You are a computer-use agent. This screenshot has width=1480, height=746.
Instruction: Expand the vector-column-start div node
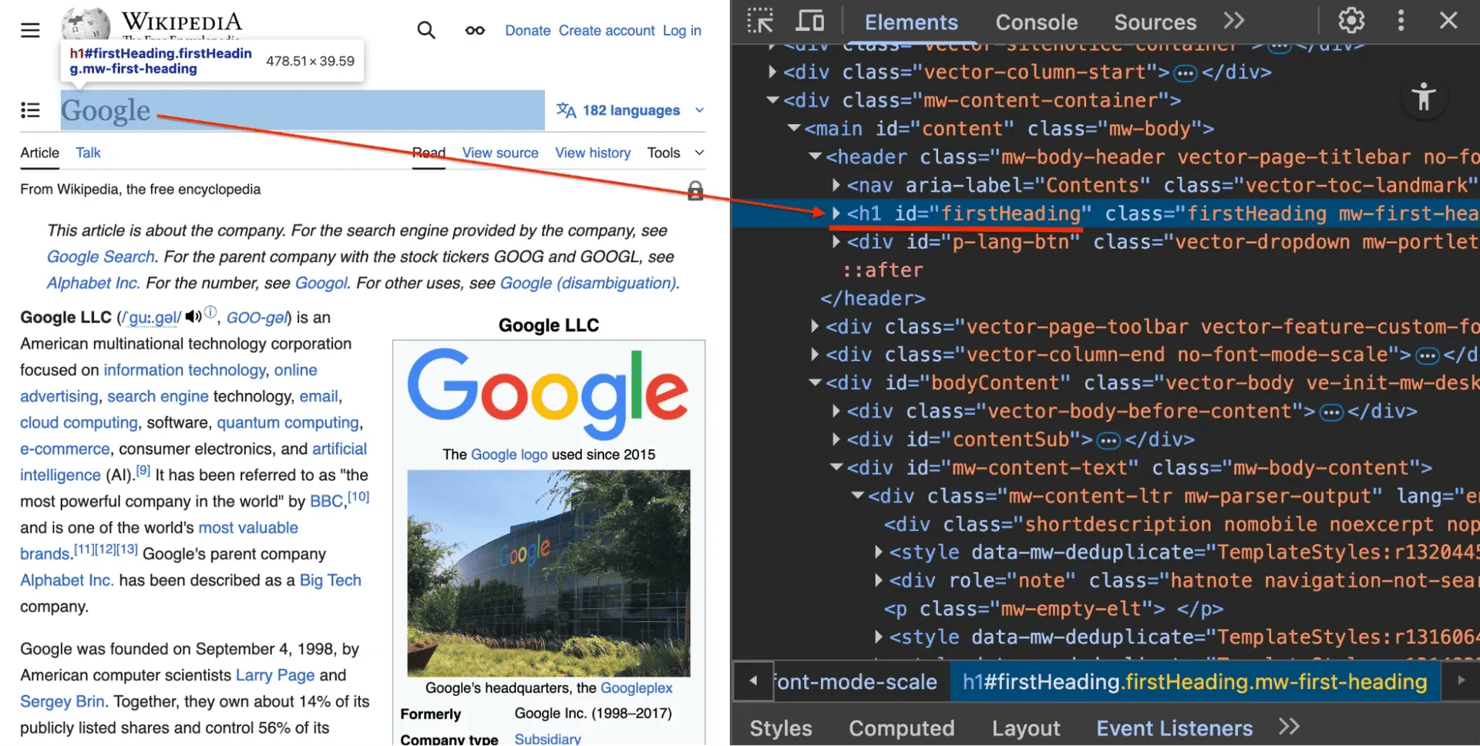pyautogui.click(x=772, y=72)
